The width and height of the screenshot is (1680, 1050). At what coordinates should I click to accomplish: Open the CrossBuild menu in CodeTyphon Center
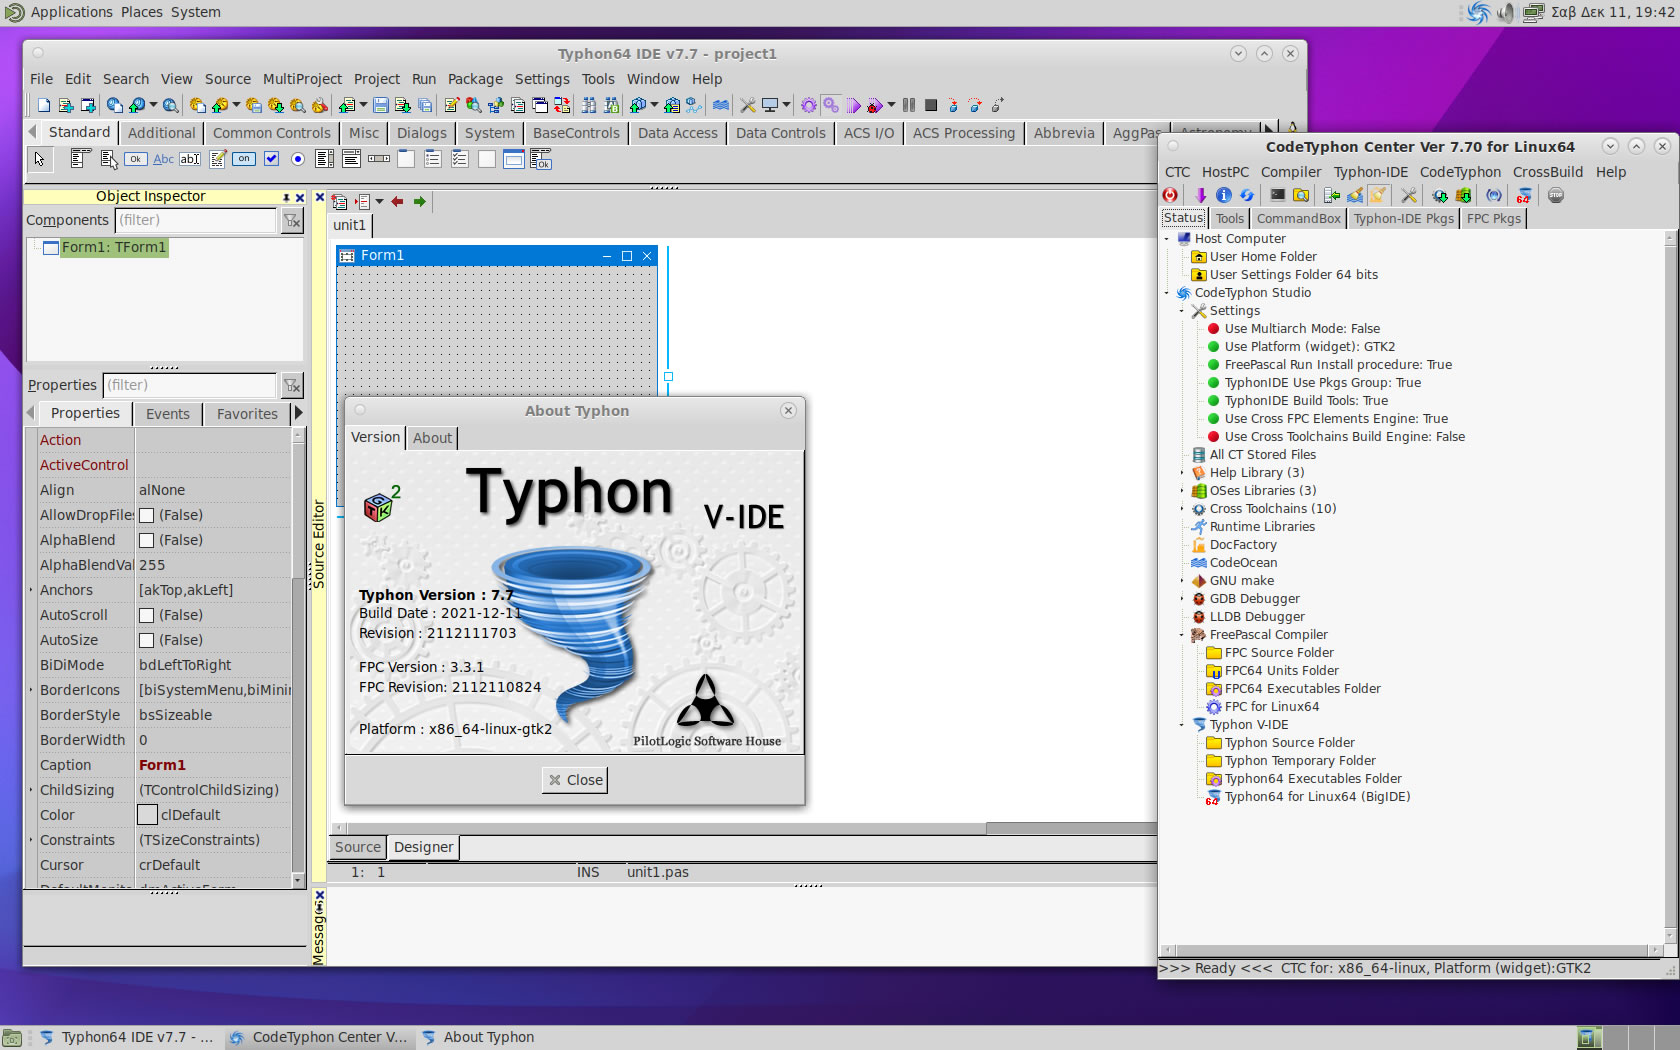click(1547, 172)
